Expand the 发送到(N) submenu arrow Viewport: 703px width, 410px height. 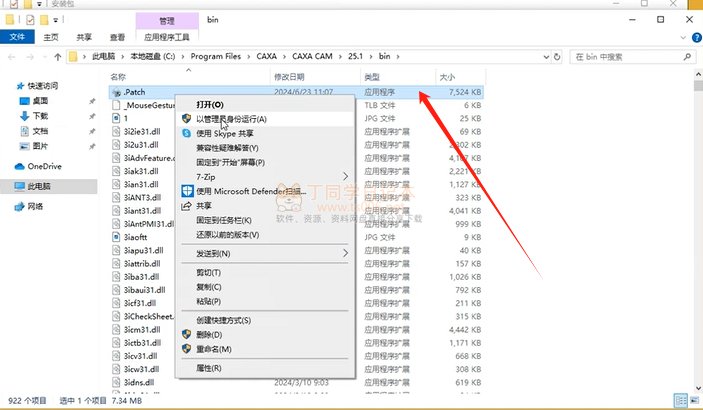(345, 253)
